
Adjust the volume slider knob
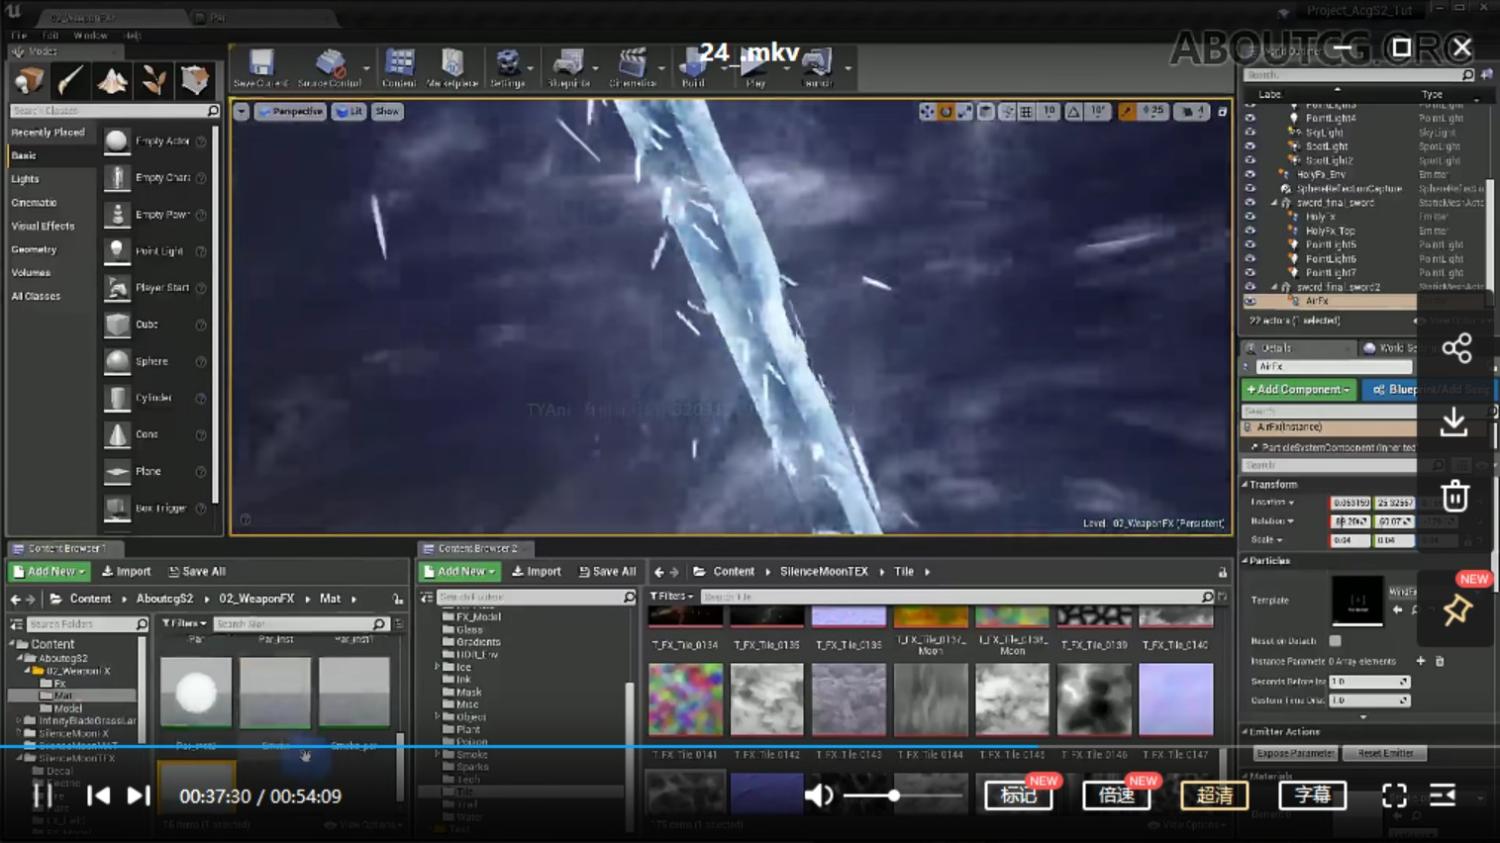[894, 796]
